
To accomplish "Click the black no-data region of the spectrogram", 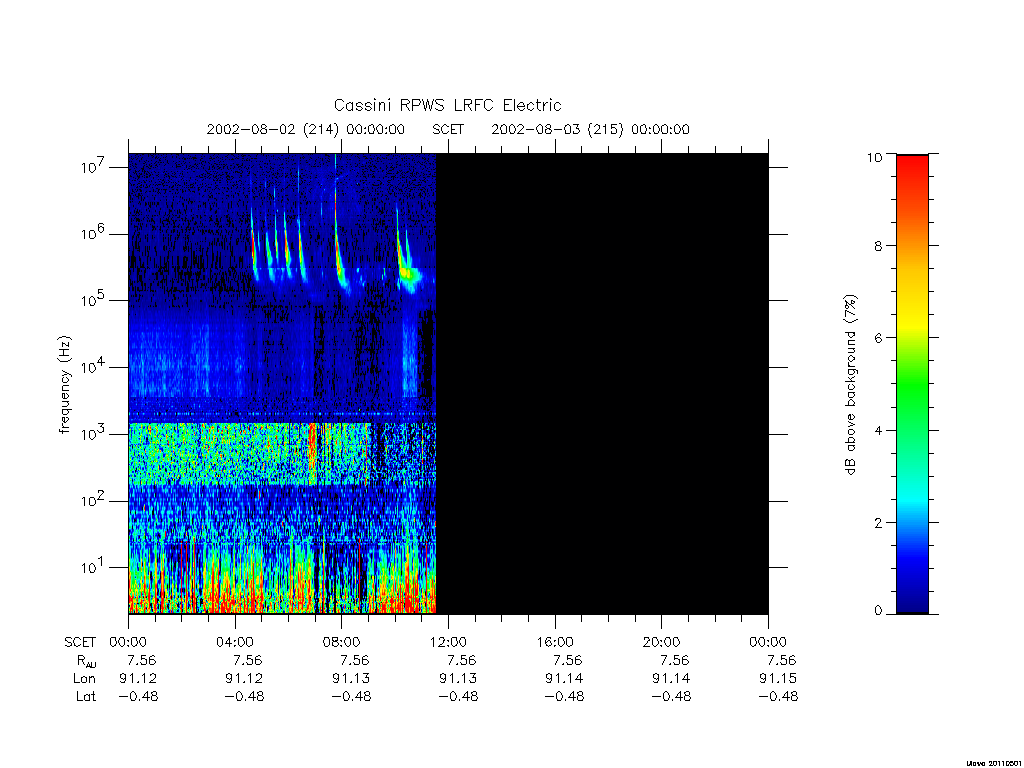I will tap(602, 384).
